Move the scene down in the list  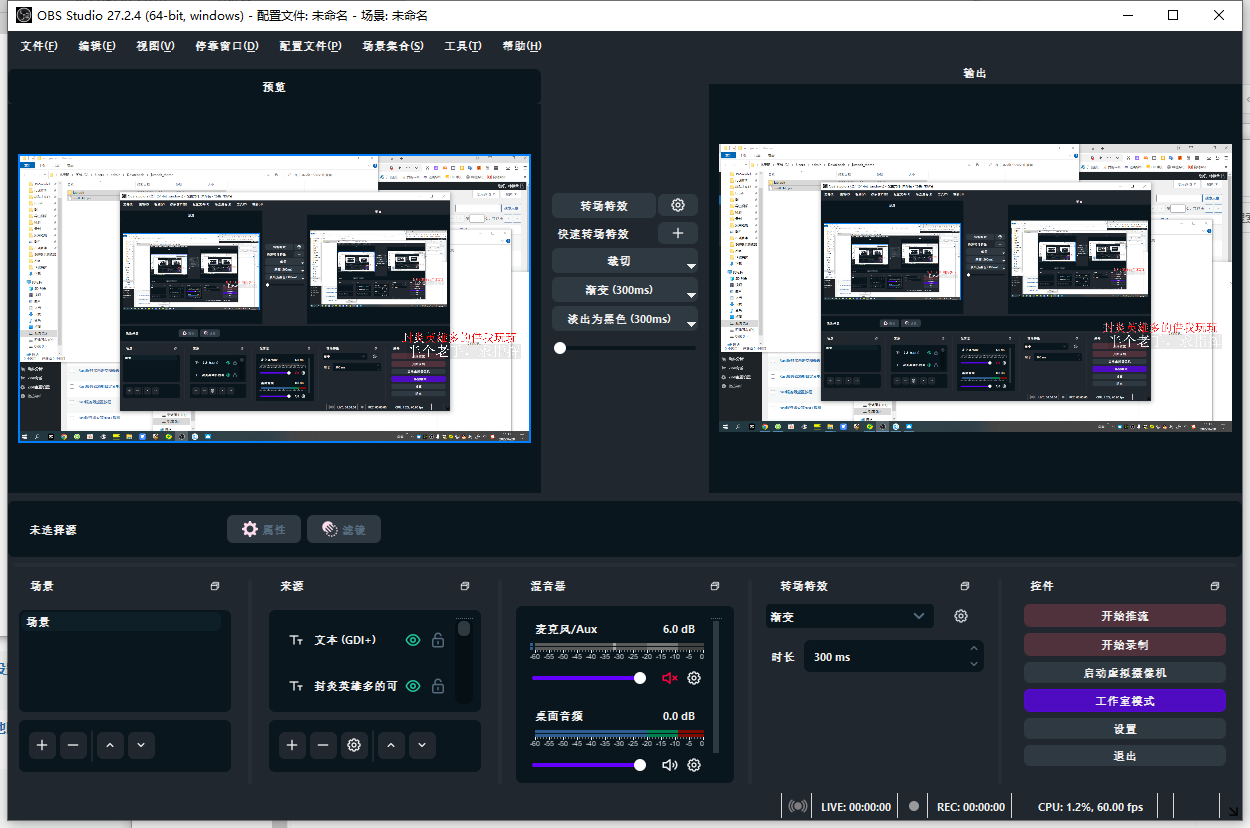coord(141,745)
